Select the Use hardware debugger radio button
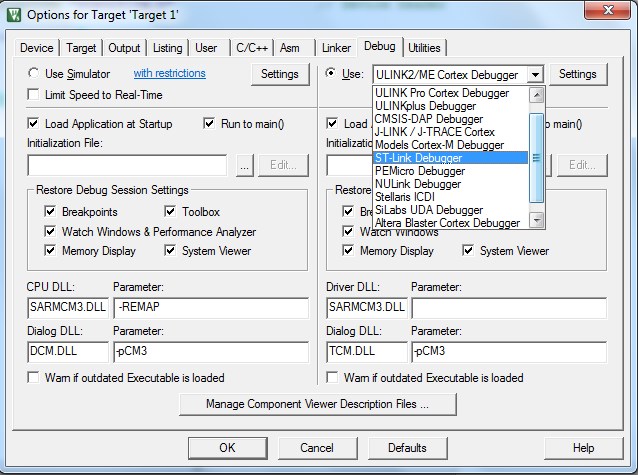 point(331,73)
